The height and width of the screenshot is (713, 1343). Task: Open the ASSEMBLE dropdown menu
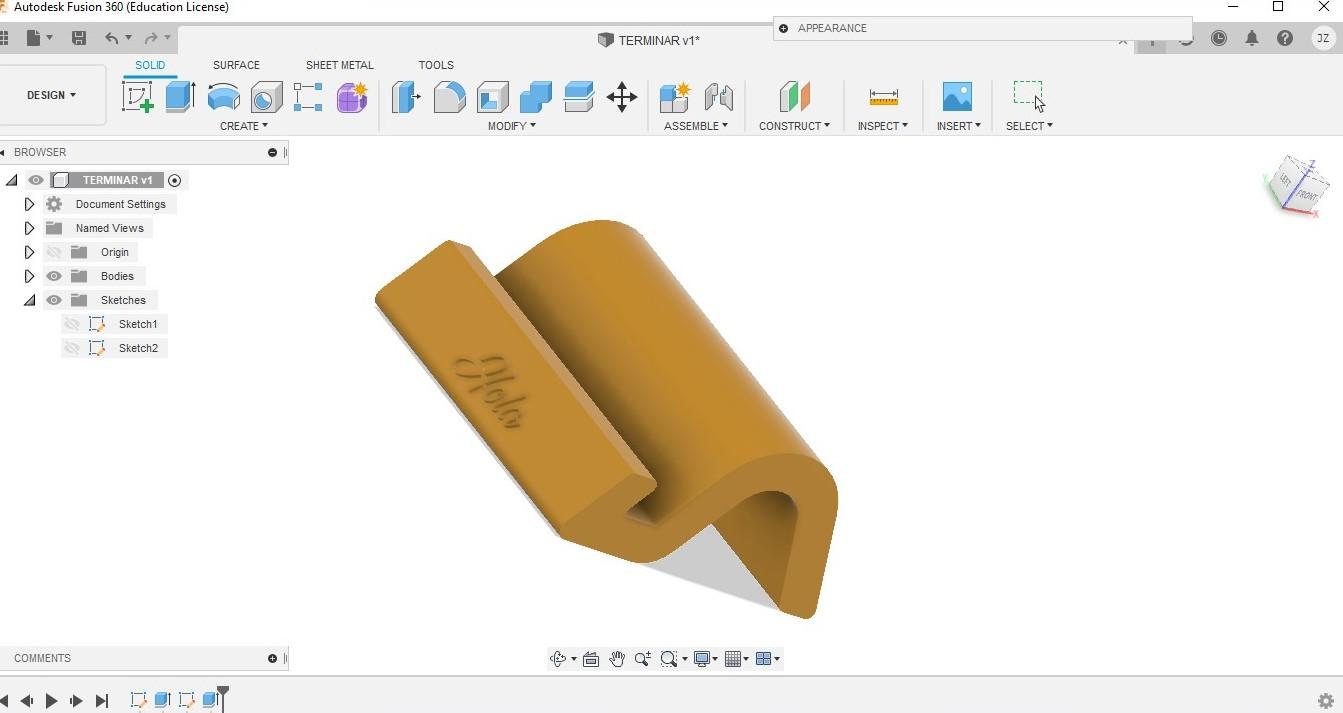pos(696,126)
